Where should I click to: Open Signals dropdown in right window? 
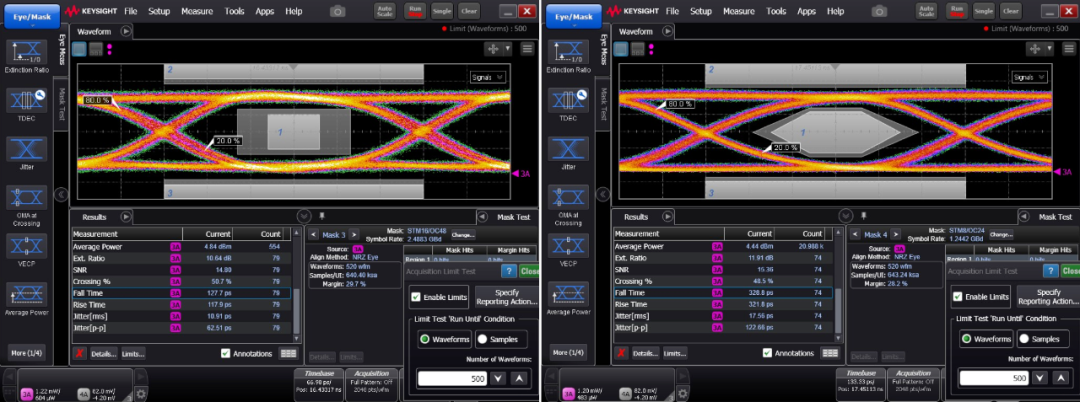(1030, 77)
